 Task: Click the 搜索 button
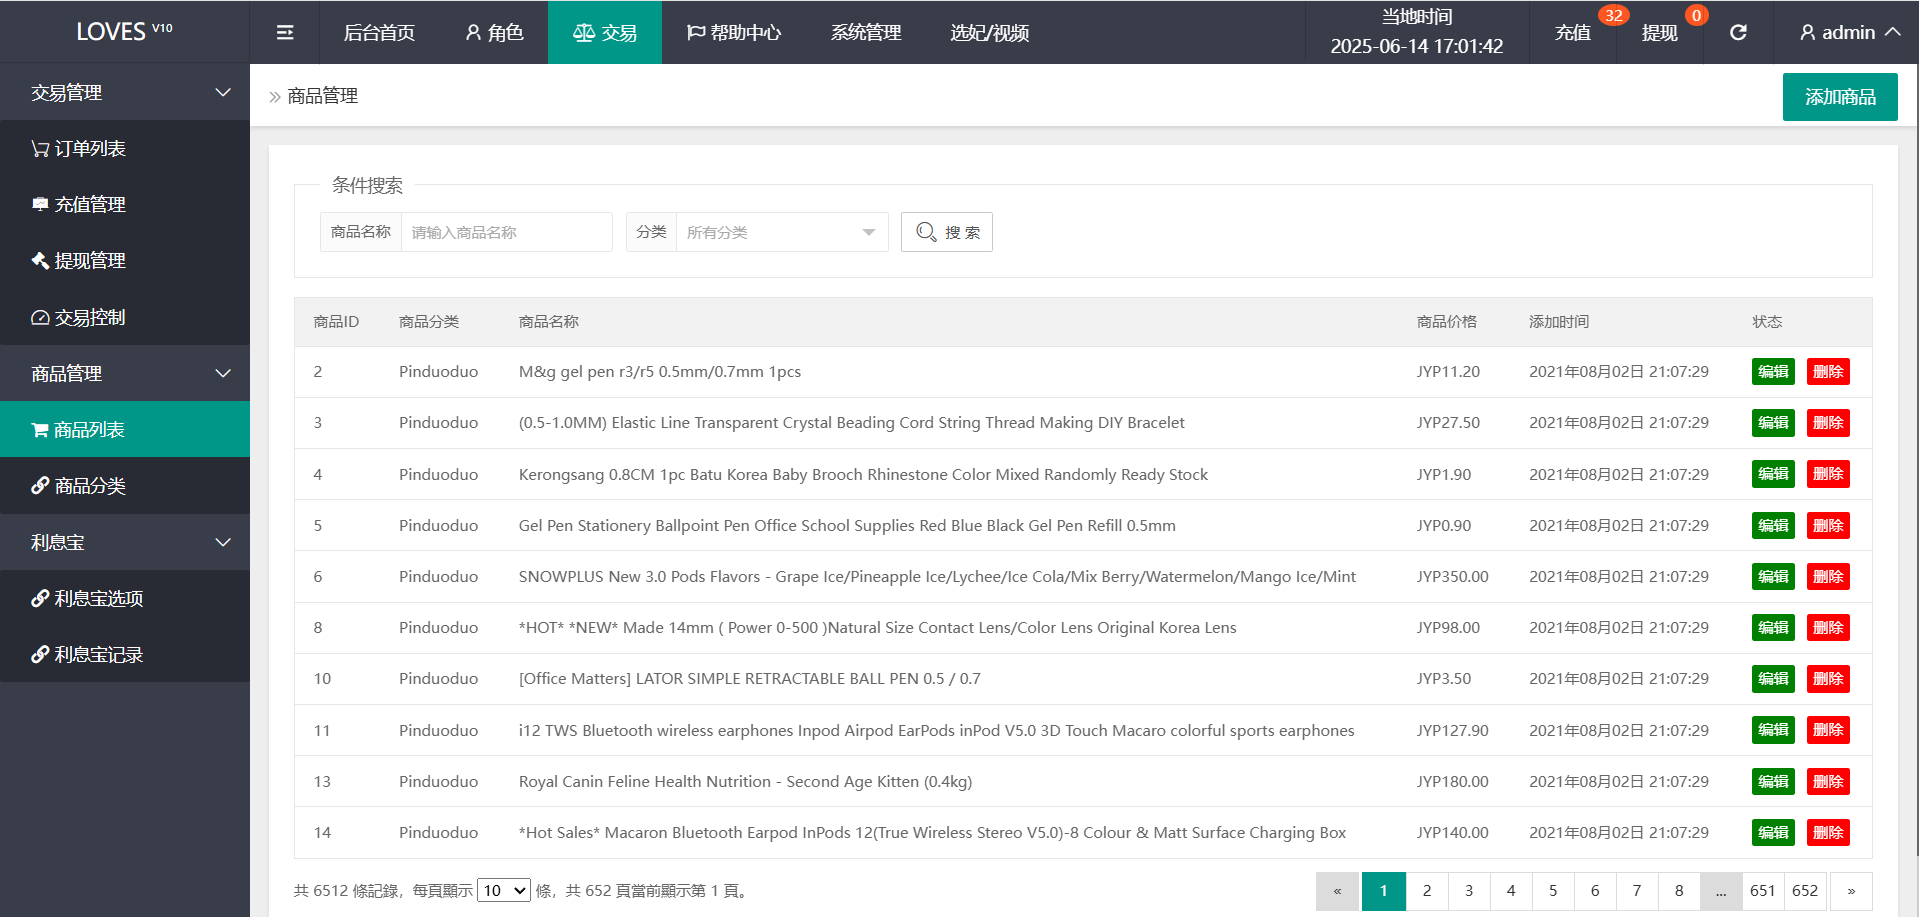coord(947,232)
